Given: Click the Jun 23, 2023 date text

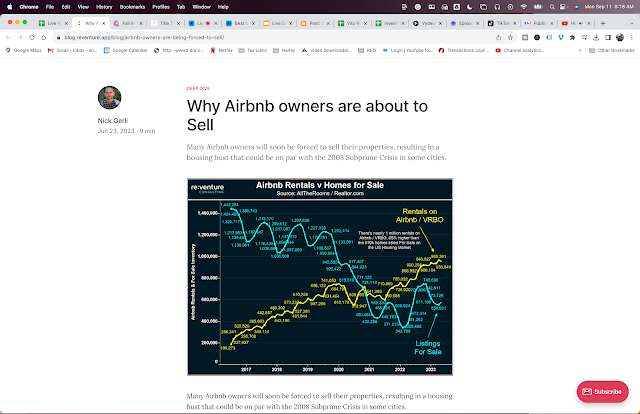Looking at the screenshot, I should [116, 131].
